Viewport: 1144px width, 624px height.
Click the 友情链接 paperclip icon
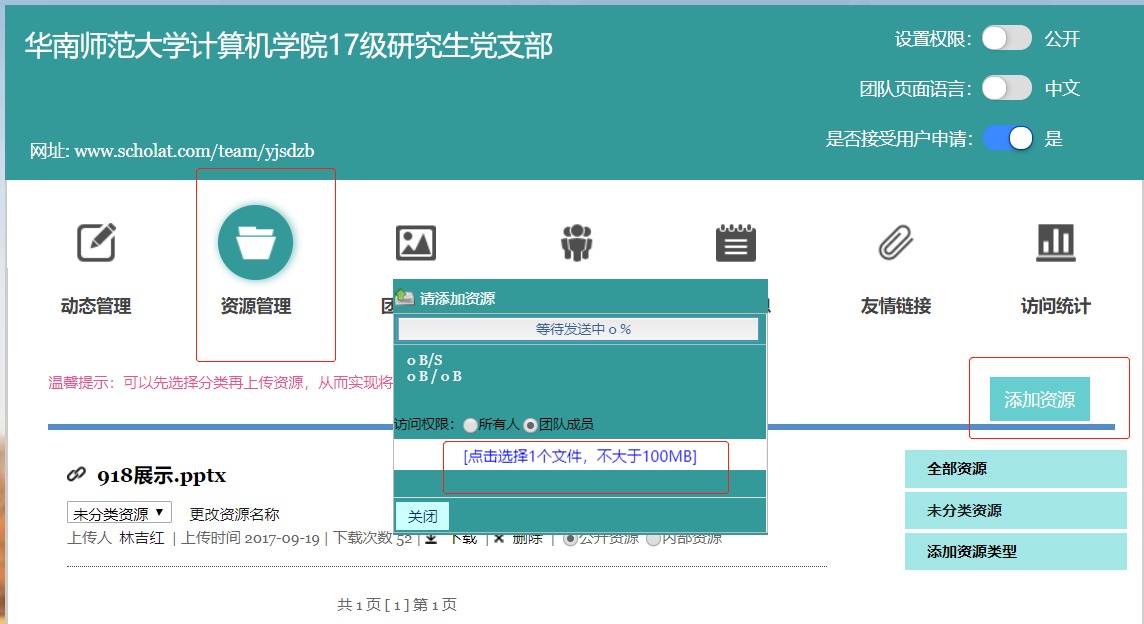(896, 242)
